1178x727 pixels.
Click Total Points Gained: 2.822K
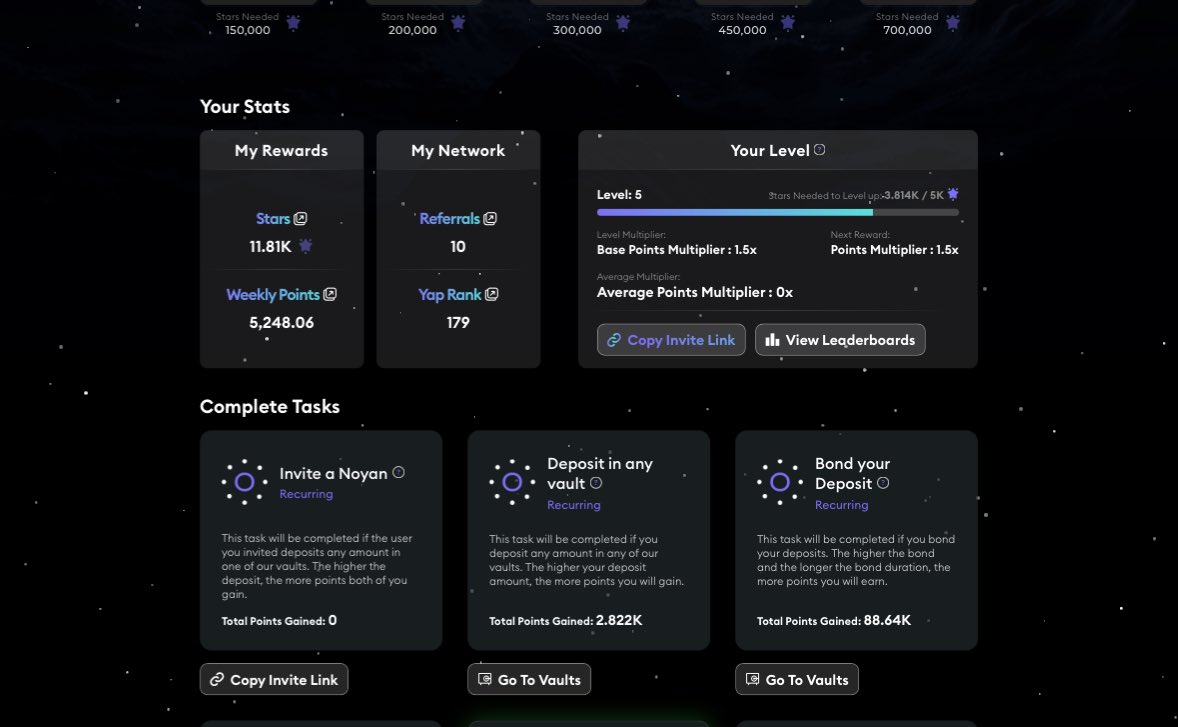566,620
